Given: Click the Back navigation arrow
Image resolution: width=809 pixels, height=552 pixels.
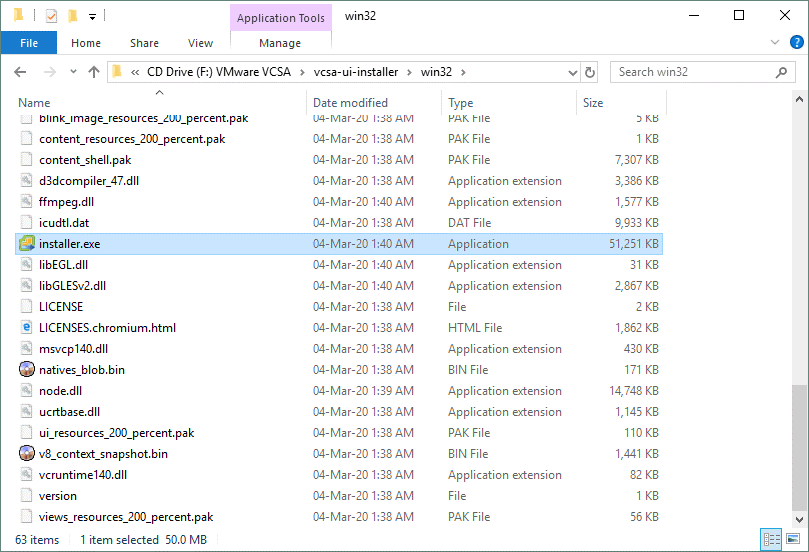Looking at the screenshot, I should click(x=22, y=72).
